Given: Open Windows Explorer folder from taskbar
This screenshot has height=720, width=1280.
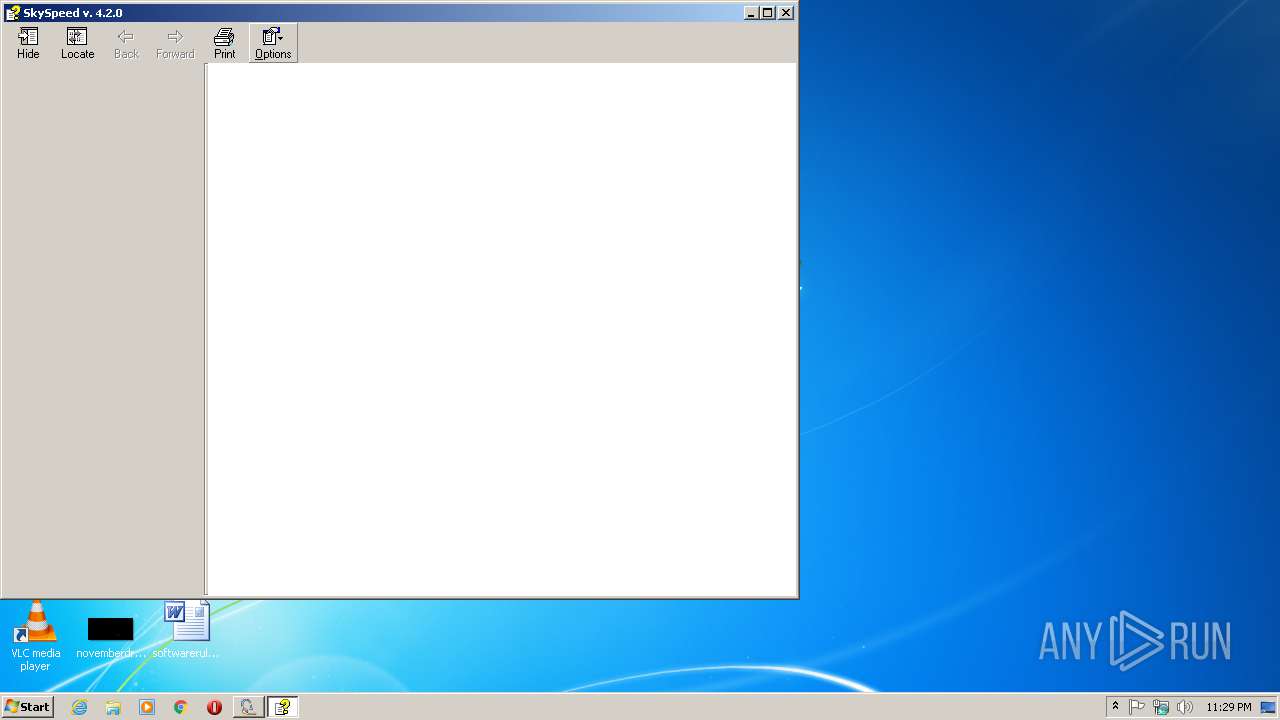Looking at the screenshot, I should (113, 707).
